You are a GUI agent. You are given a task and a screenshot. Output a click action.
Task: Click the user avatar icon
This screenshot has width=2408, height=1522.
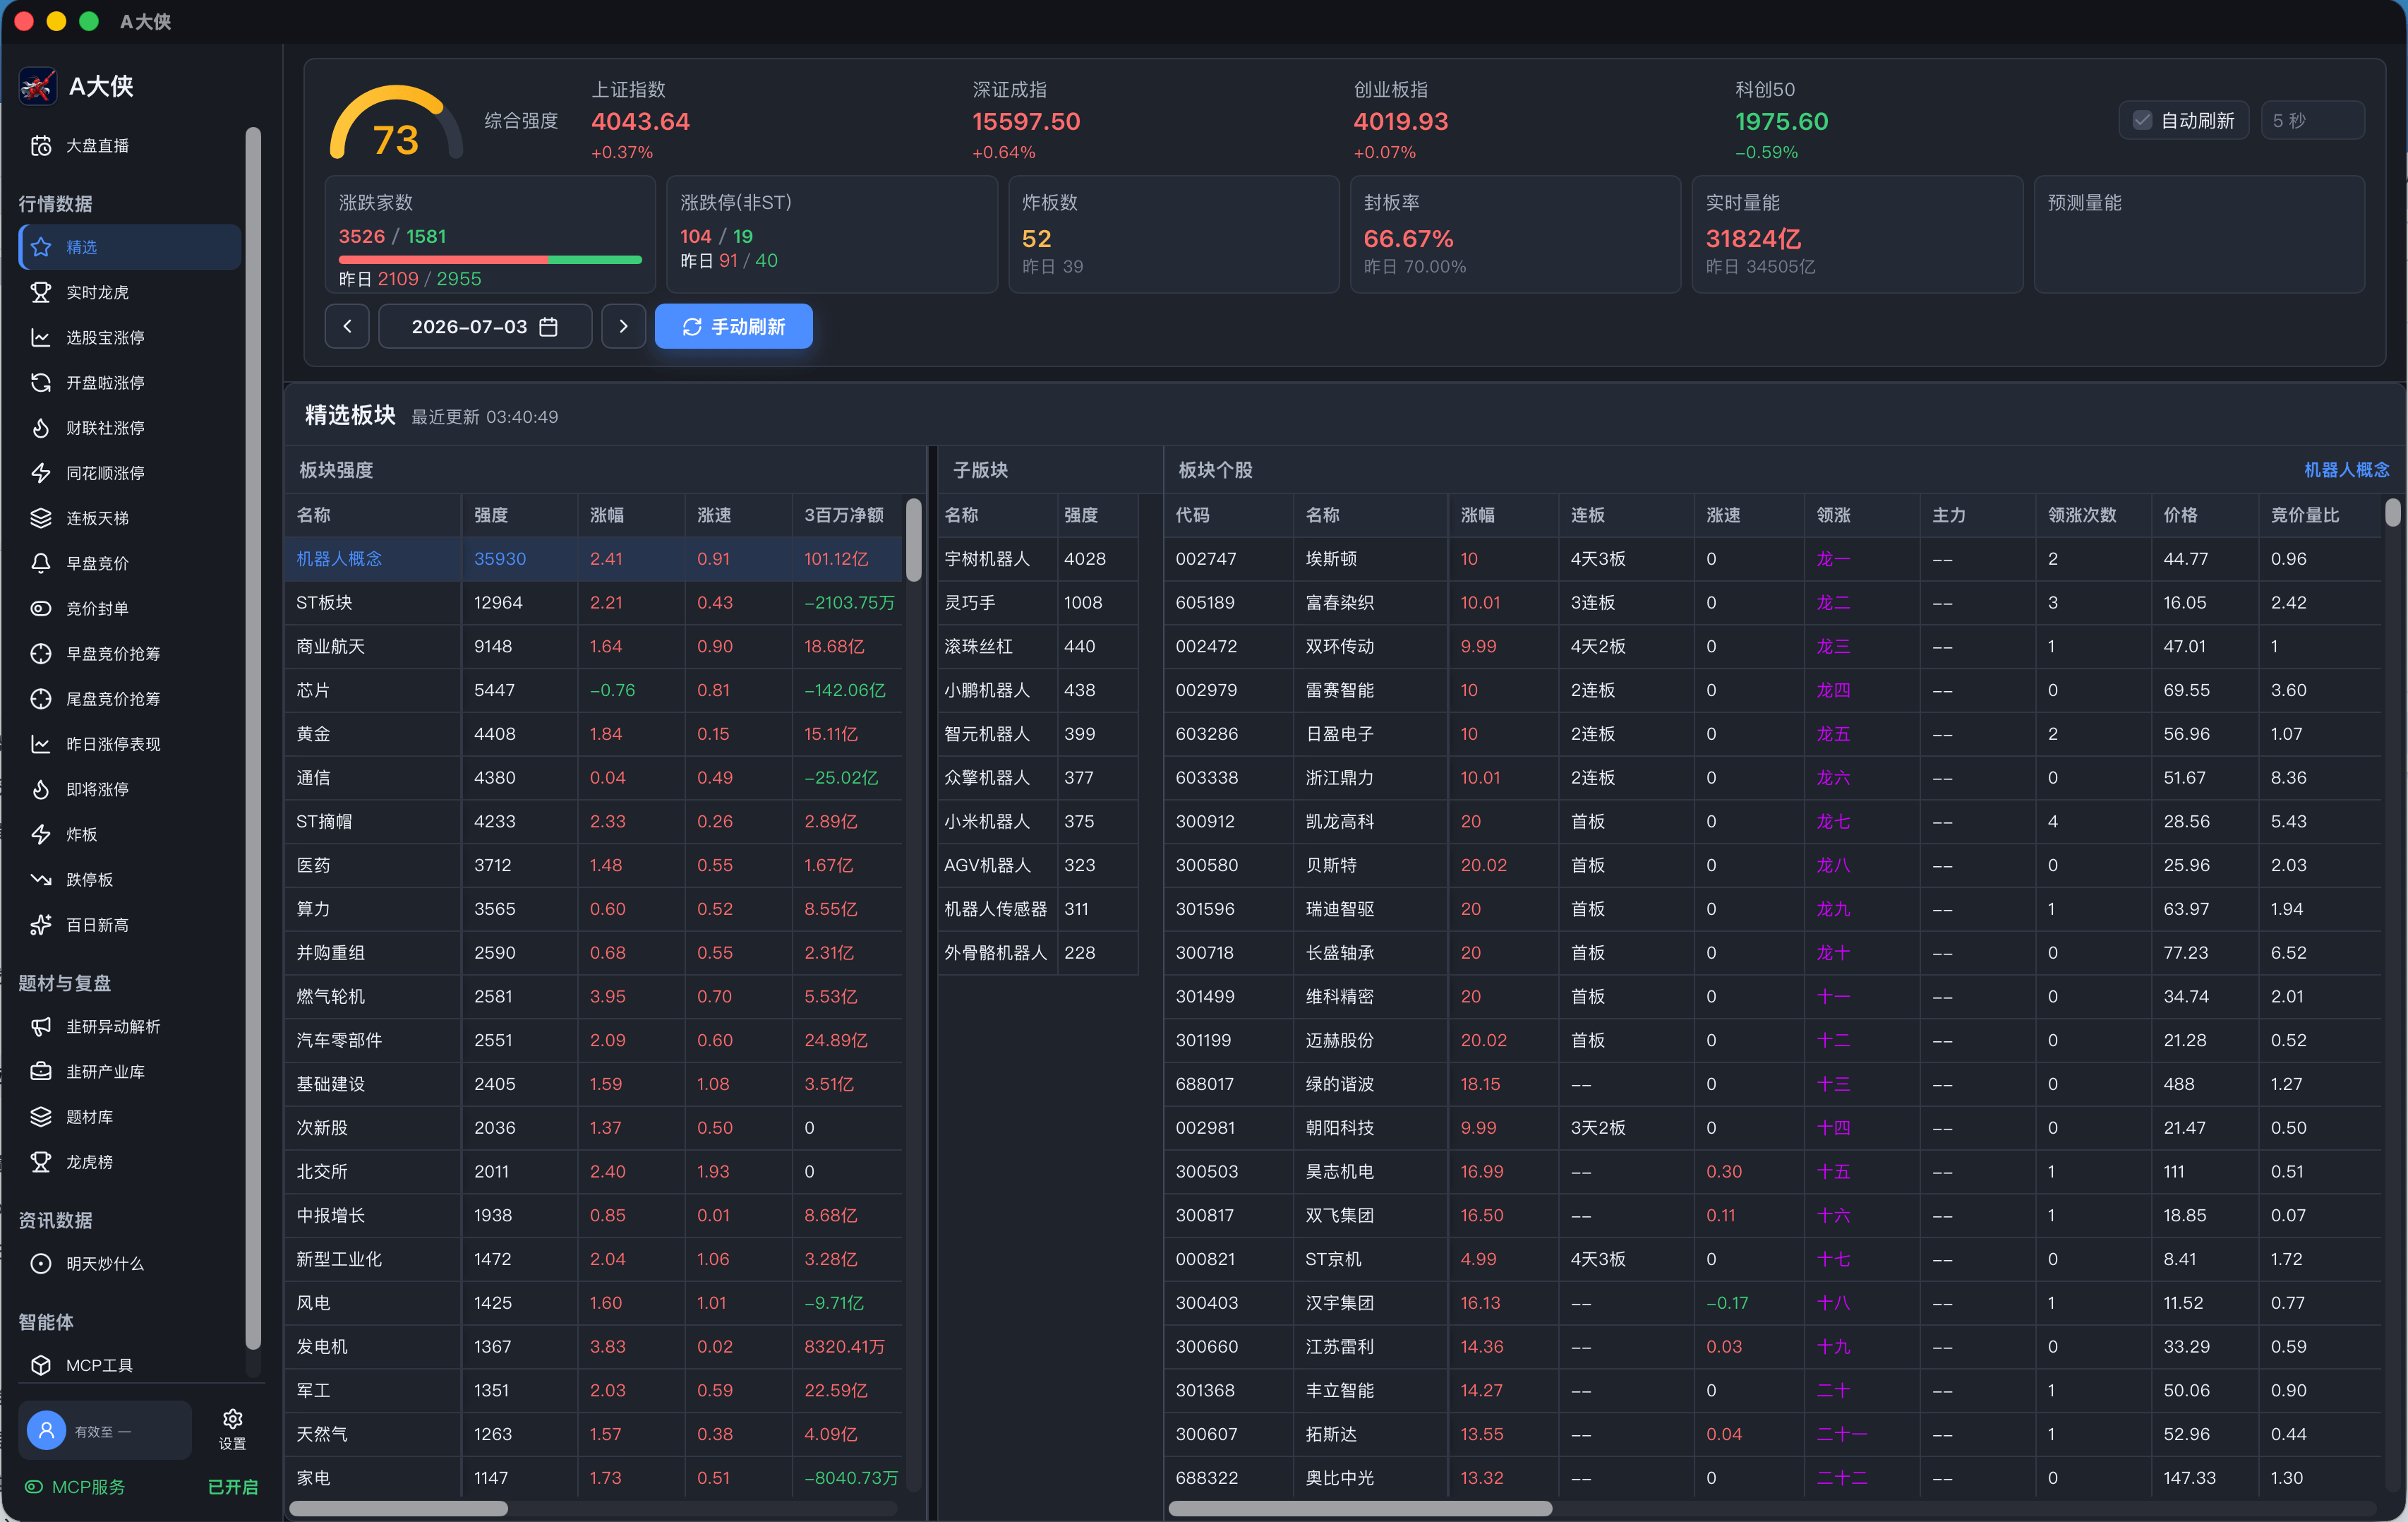(46, 1430)
